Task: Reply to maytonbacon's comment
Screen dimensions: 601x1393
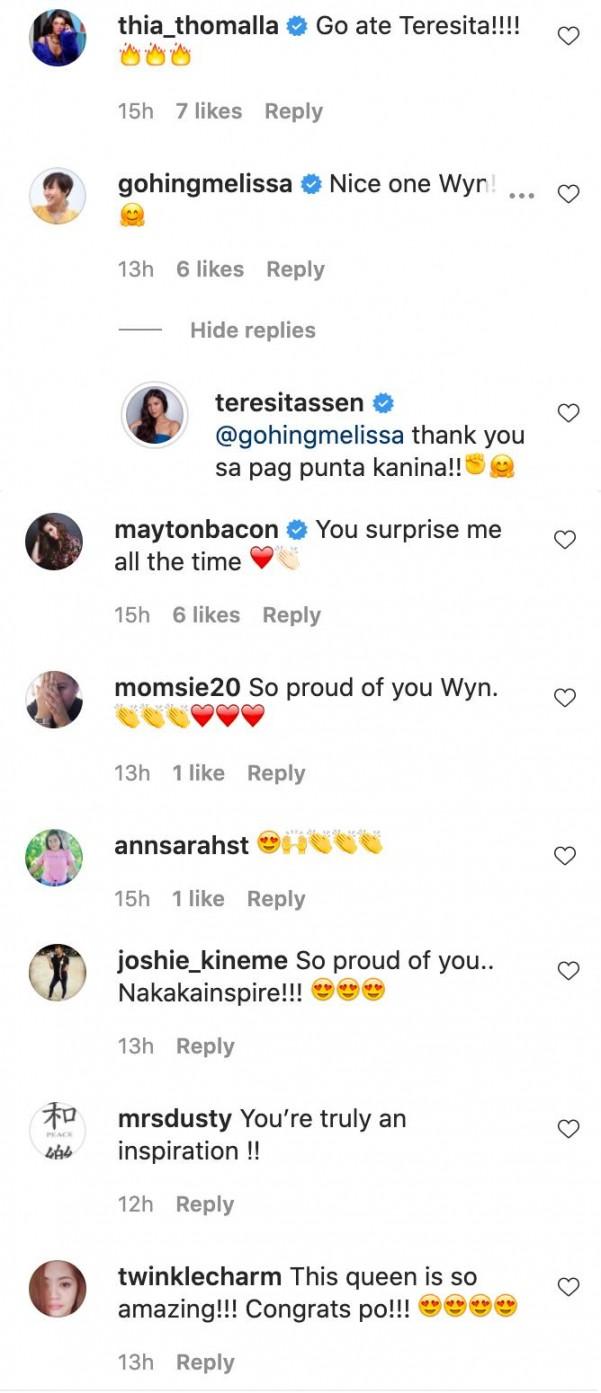Action: tap(291, 615)
